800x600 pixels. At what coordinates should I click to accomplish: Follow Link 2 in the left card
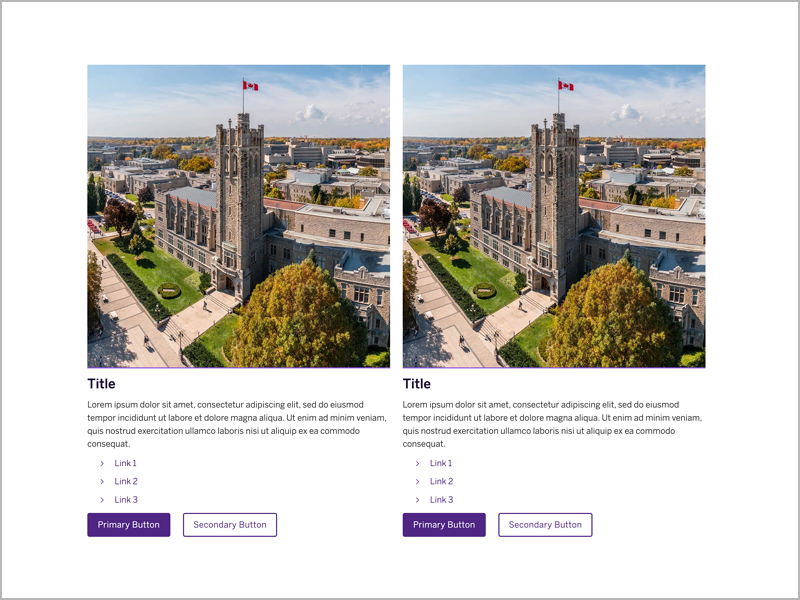point(126,482)
